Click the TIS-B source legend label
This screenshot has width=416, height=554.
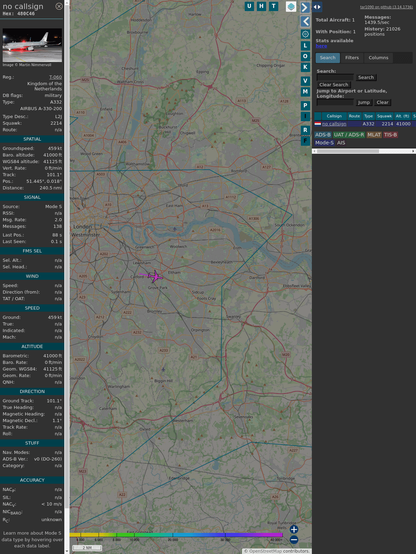(390, 135)
